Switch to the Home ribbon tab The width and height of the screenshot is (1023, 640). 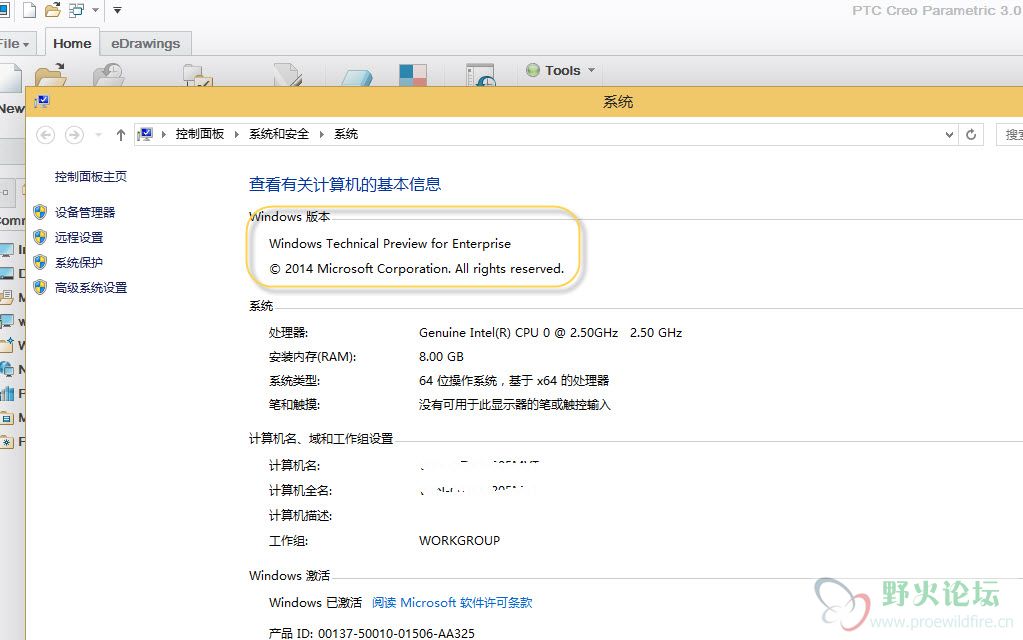[72, 43]
